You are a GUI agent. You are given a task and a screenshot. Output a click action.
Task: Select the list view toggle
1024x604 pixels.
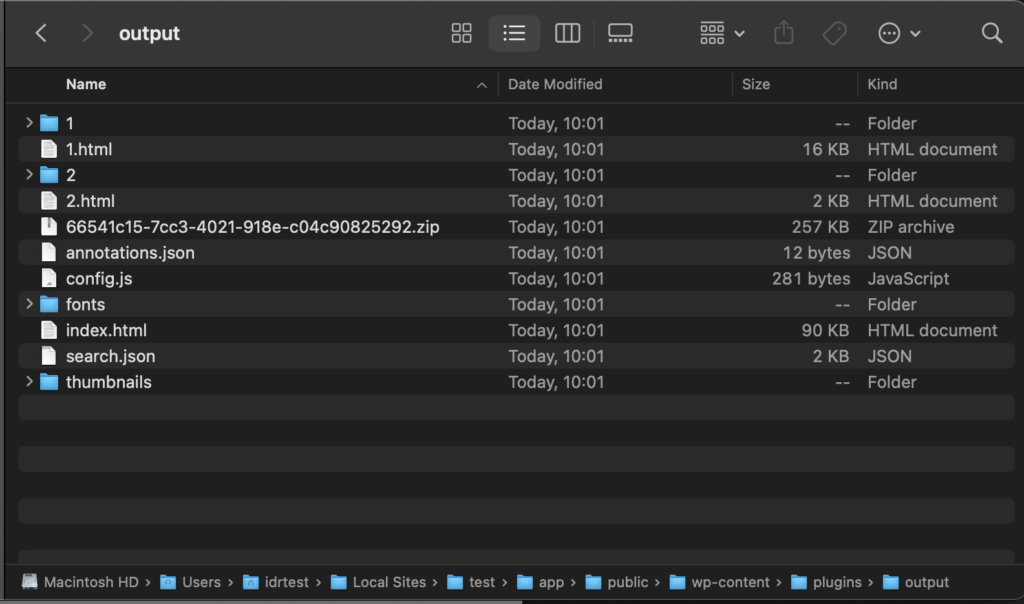(x=514, y=33)
